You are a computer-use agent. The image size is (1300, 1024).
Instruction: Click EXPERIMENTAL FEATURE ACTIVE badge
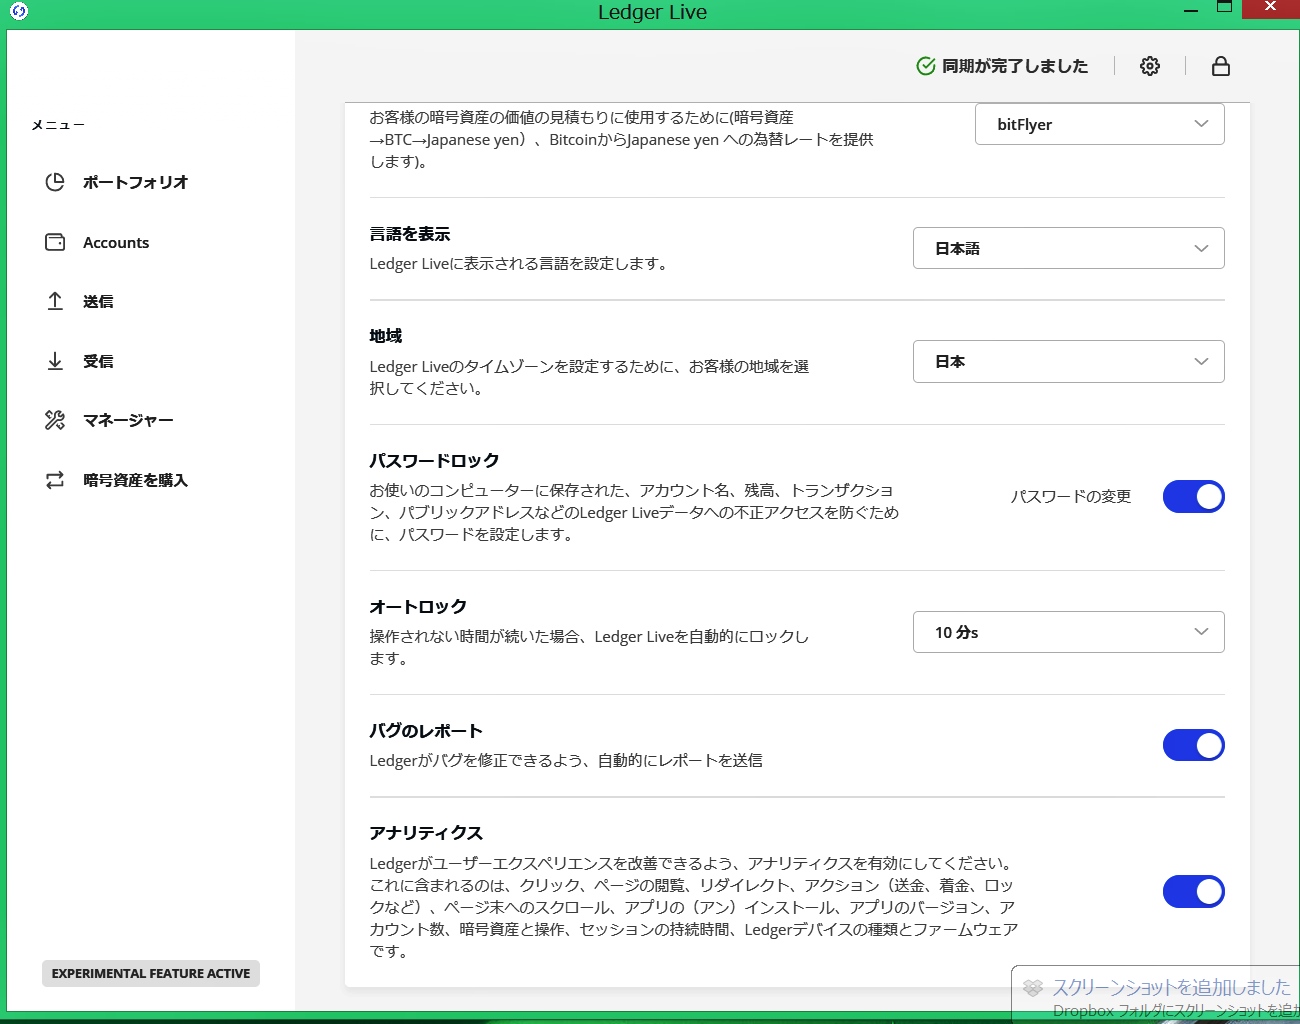[x=151, y=973]
